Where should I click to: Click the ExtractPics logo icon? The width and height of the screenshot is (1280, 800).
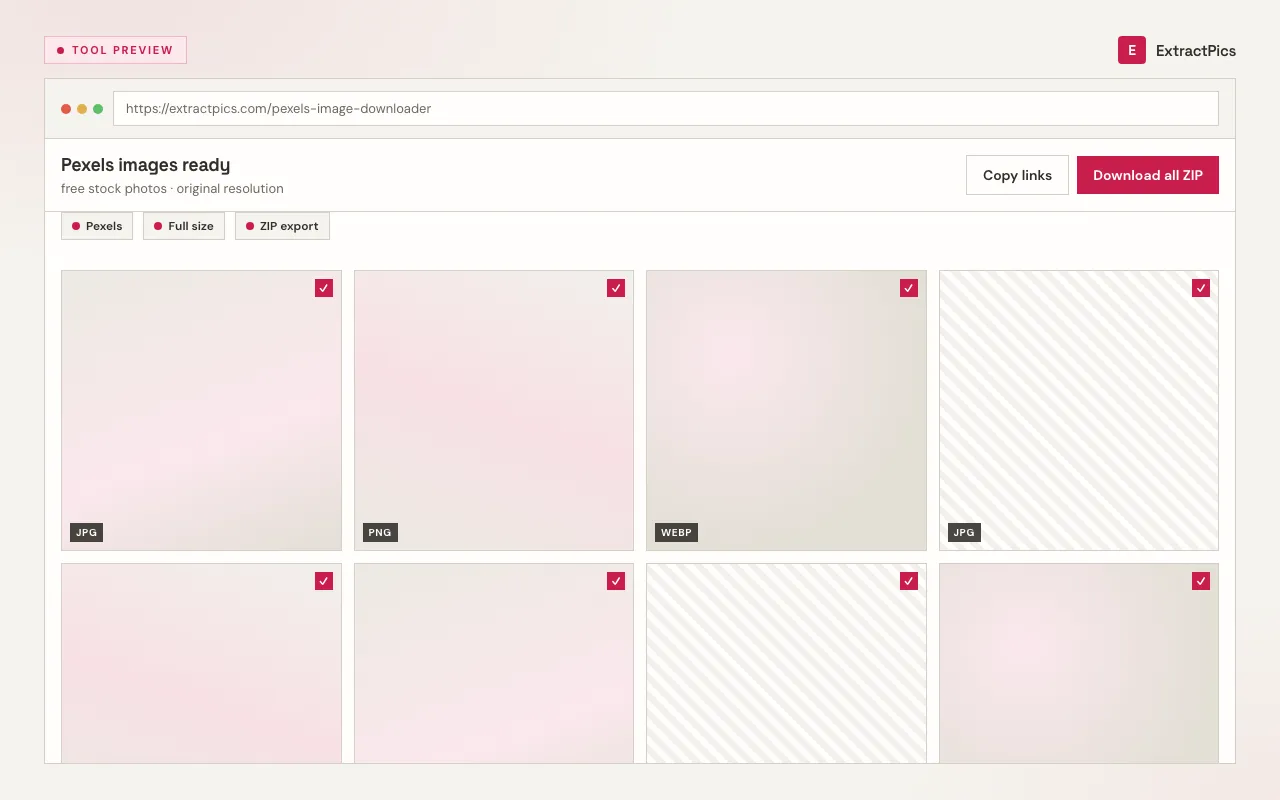click(1131, 50)
